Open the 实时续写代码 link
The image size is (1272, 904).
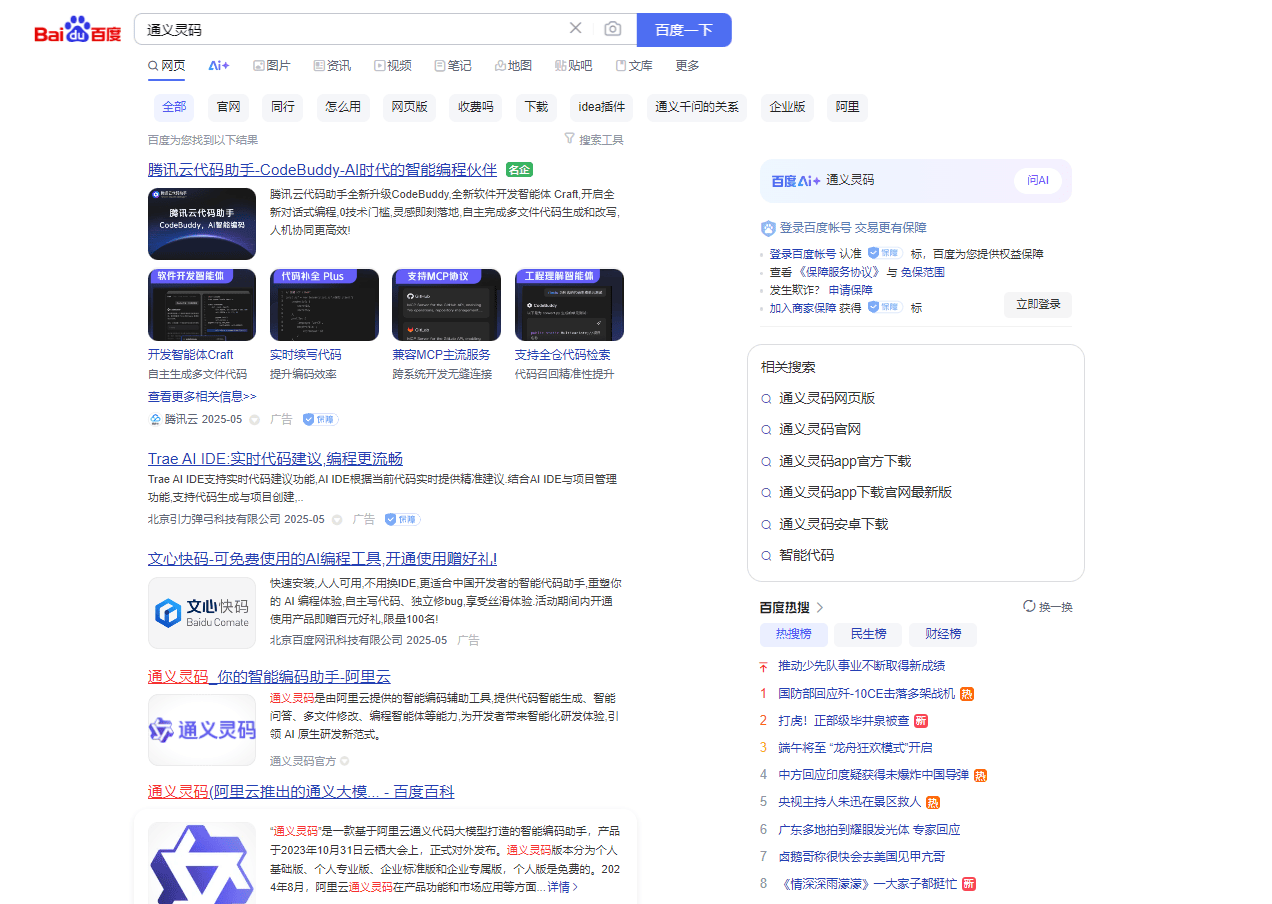306,355
